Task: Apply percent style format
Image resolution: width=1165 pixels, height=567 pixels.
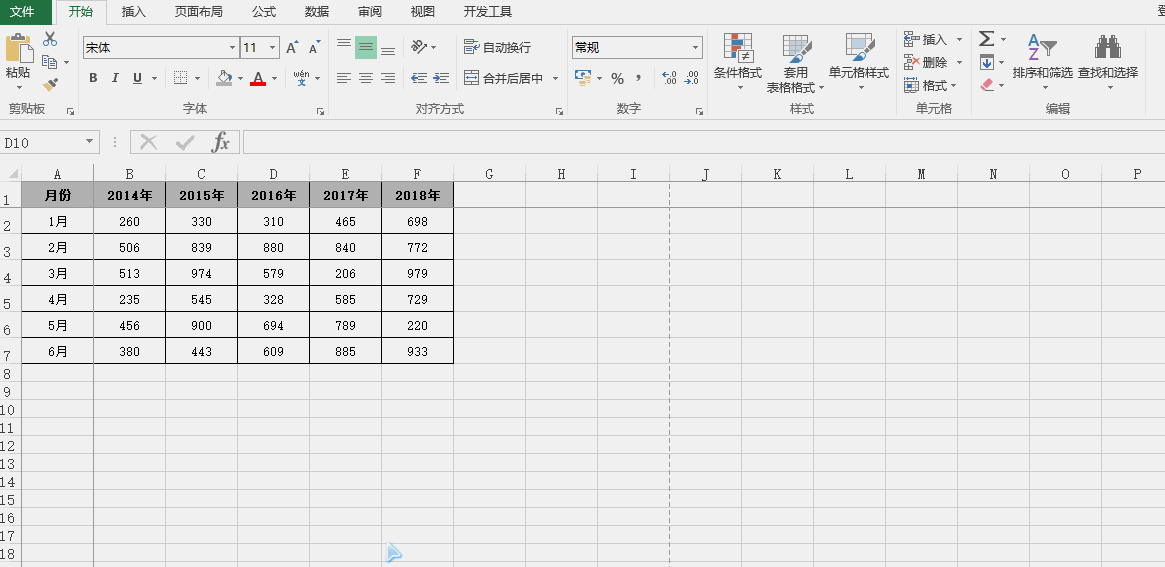Action: 617,78
